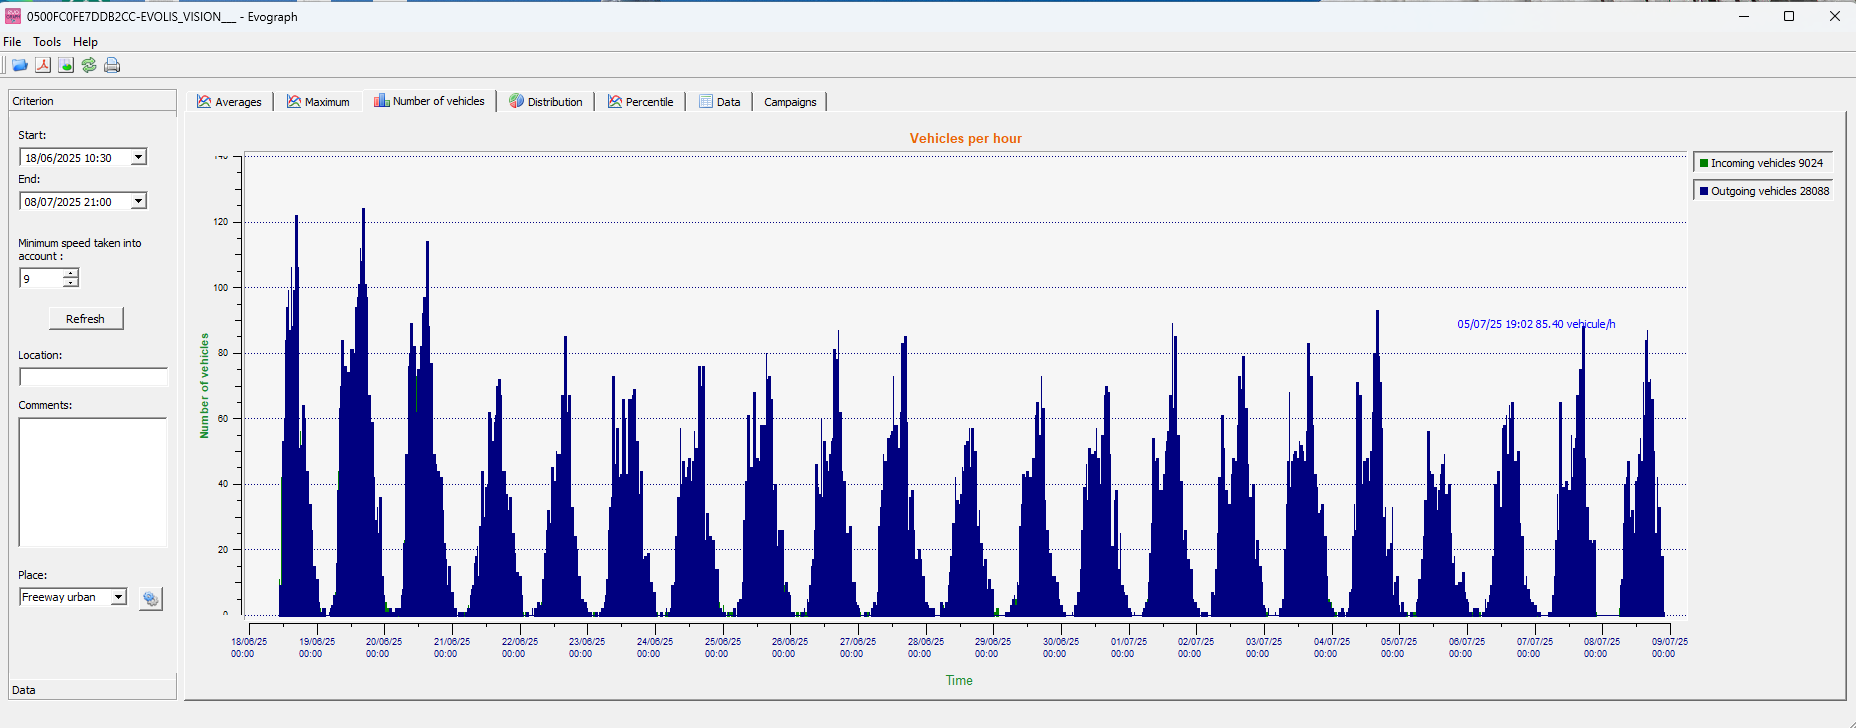Click the chart image export icon

[66, 65]
